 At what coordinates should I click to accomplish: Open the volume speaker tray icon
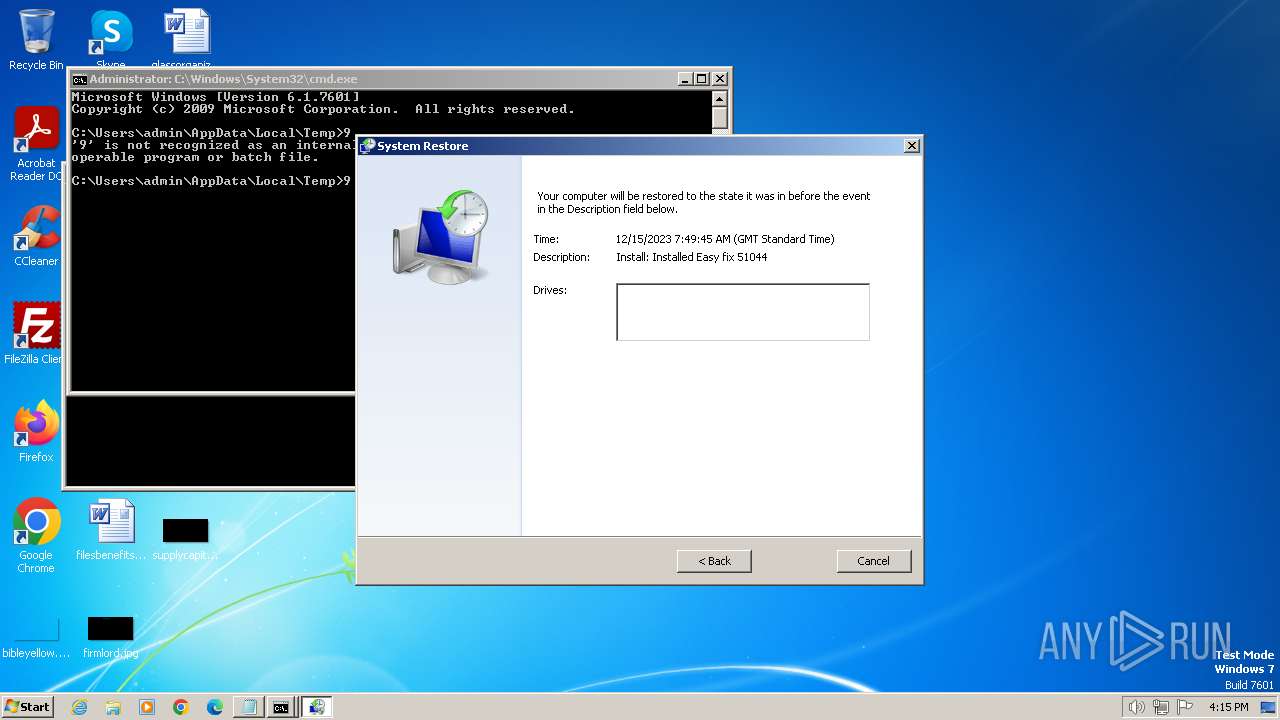coord(1136,707)
